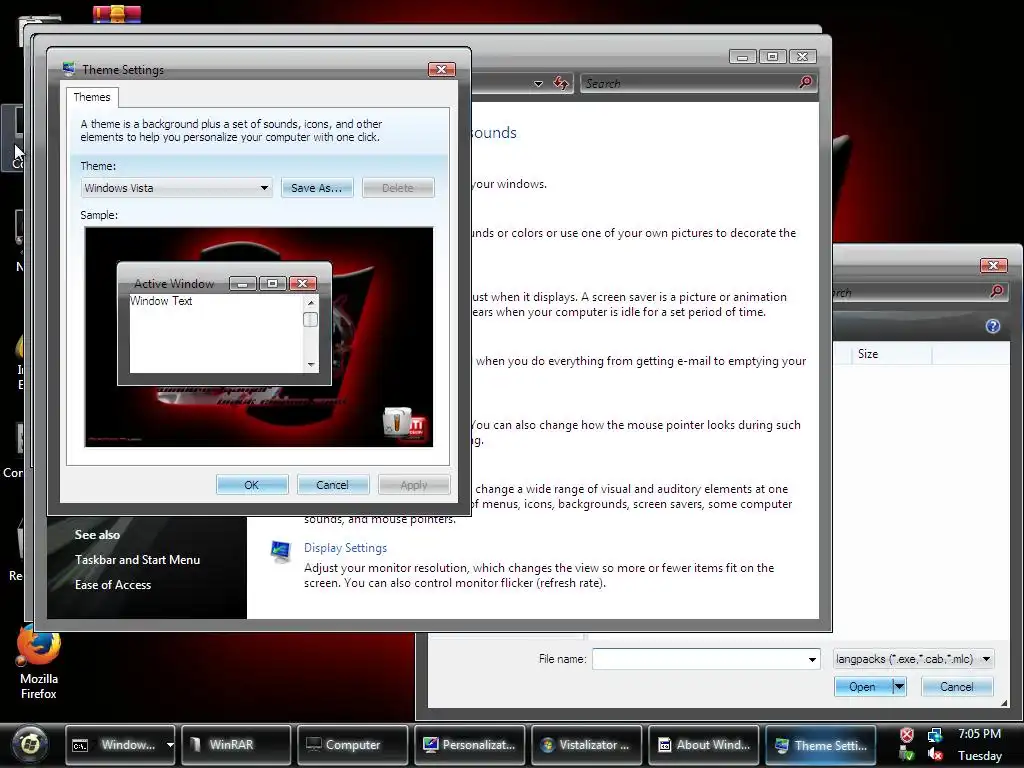The height and width of the screenshot is (768, 1024).
Task: Minimize the Personalization window
Action: click(x=743, y=57)
